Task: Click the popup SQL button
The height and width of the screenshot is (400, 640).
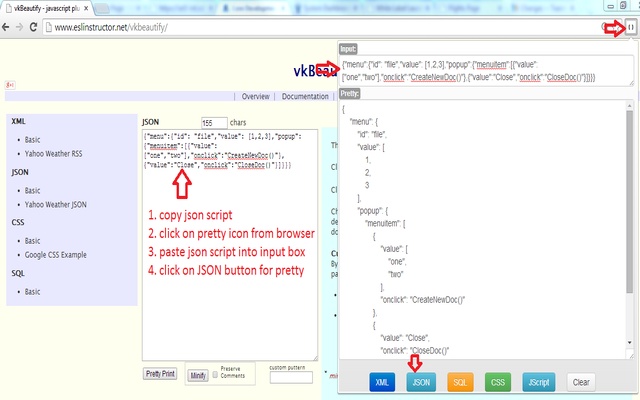Action: click(460, 382)
